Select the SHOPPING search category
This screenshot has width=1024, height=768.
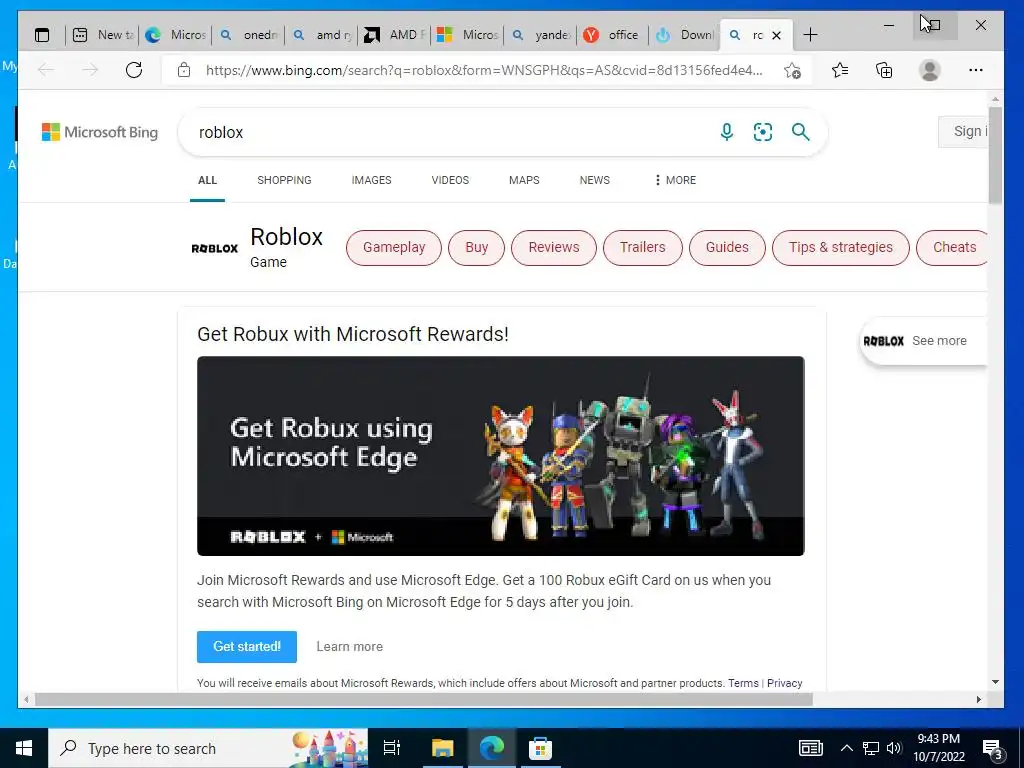(x=284, y=180)
